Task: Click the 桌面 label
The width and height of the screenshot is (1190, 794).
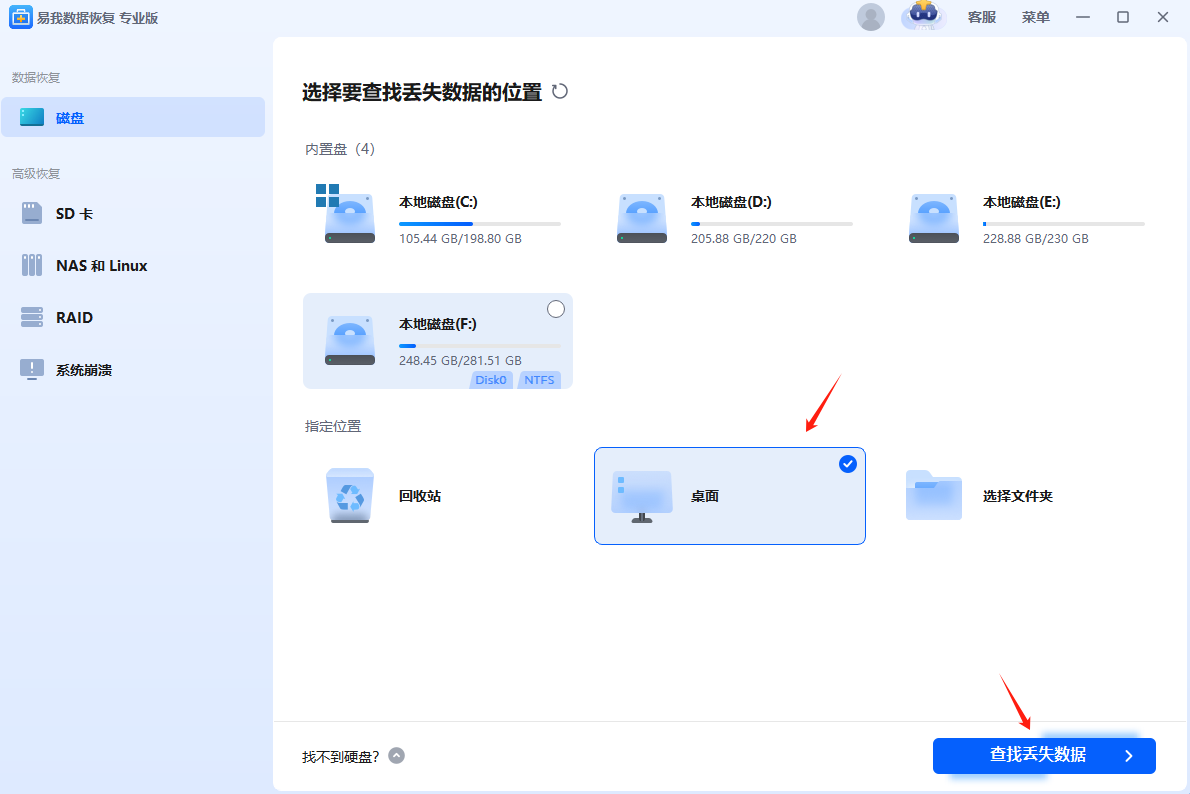Action: pos(704,496)
